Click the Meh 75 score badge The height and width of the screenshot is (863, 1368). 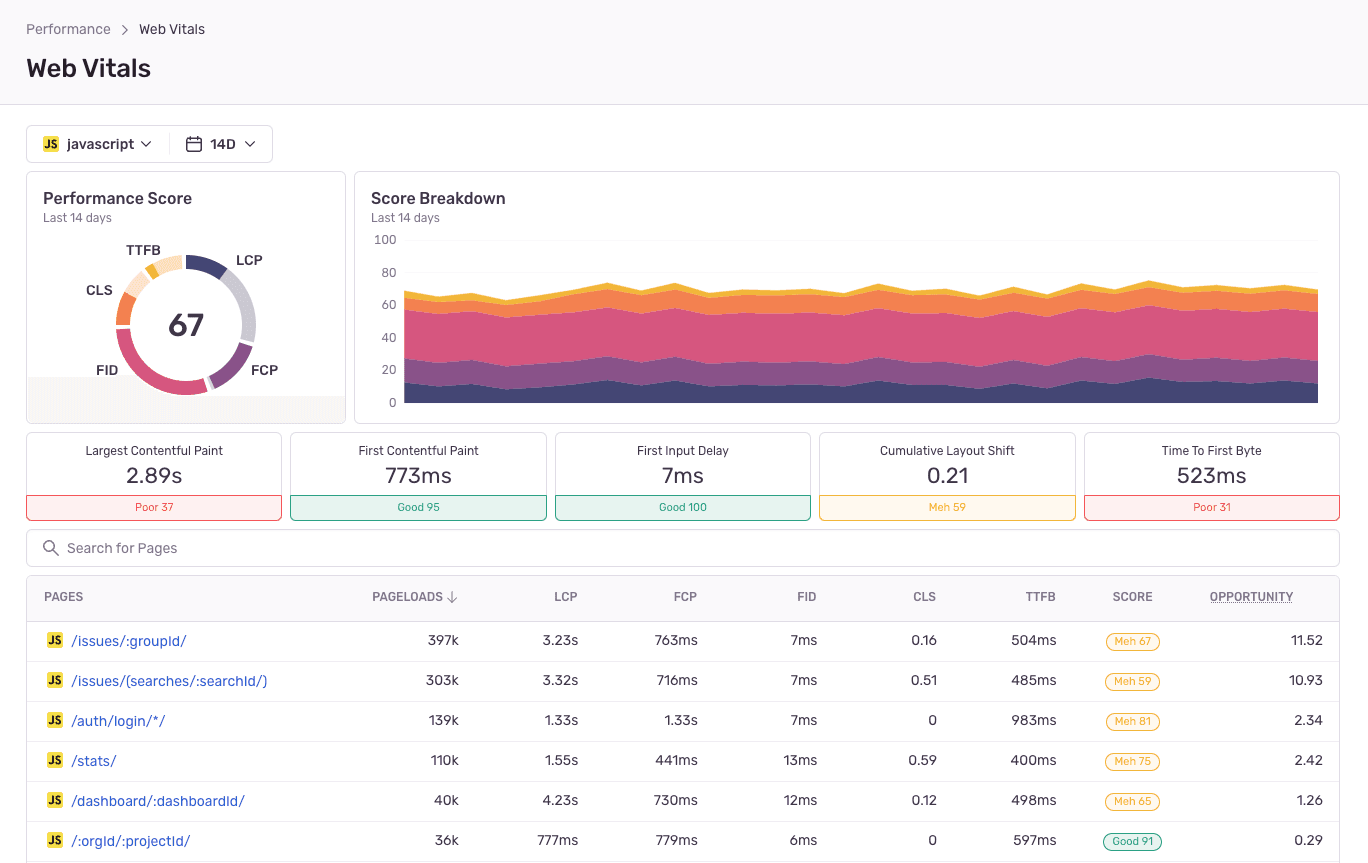click(x=1132, y=761)
